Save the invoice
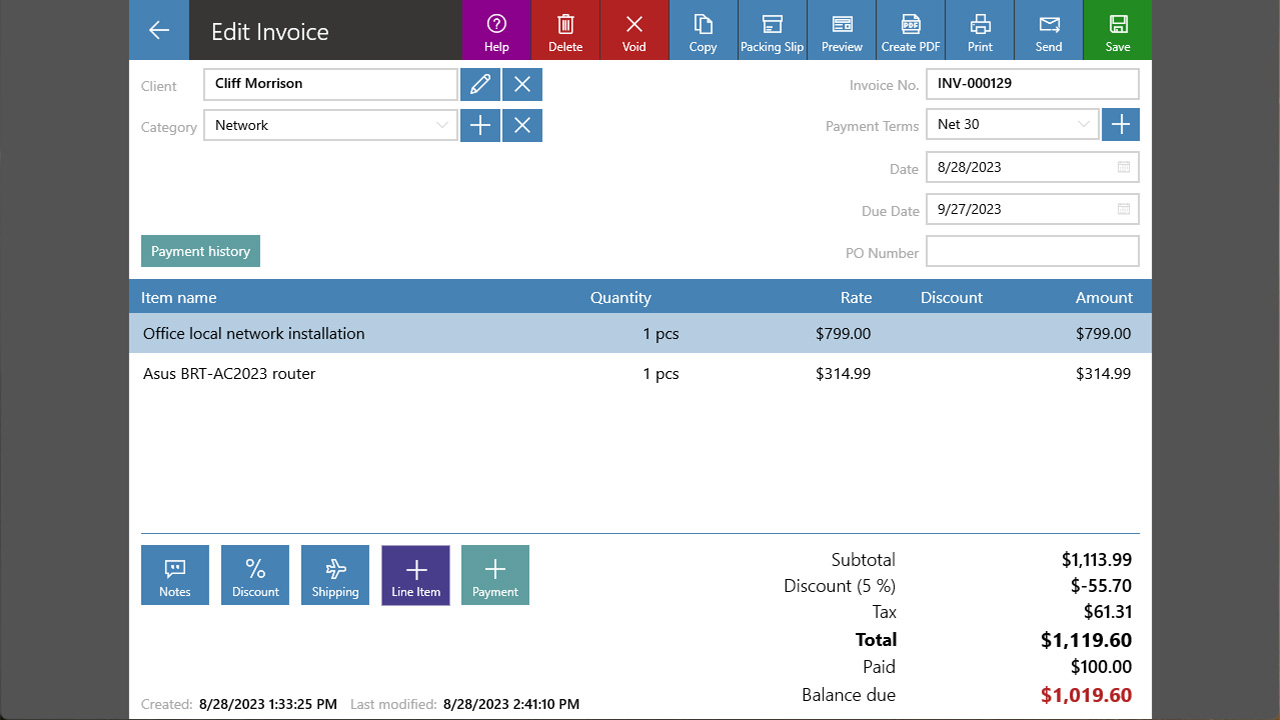This screenshot has height=720, width=1280. click(x=1117, y=30)
